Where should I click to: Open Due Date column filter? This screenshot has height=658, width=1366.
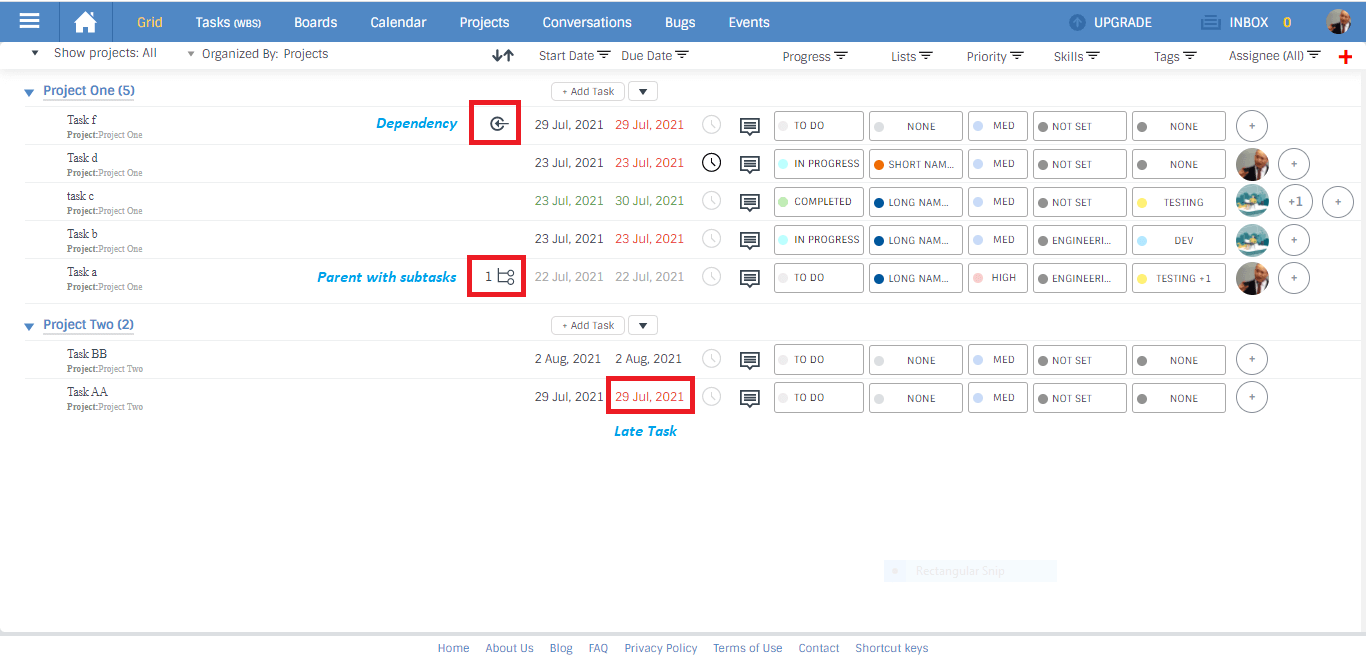coord(682,56)
